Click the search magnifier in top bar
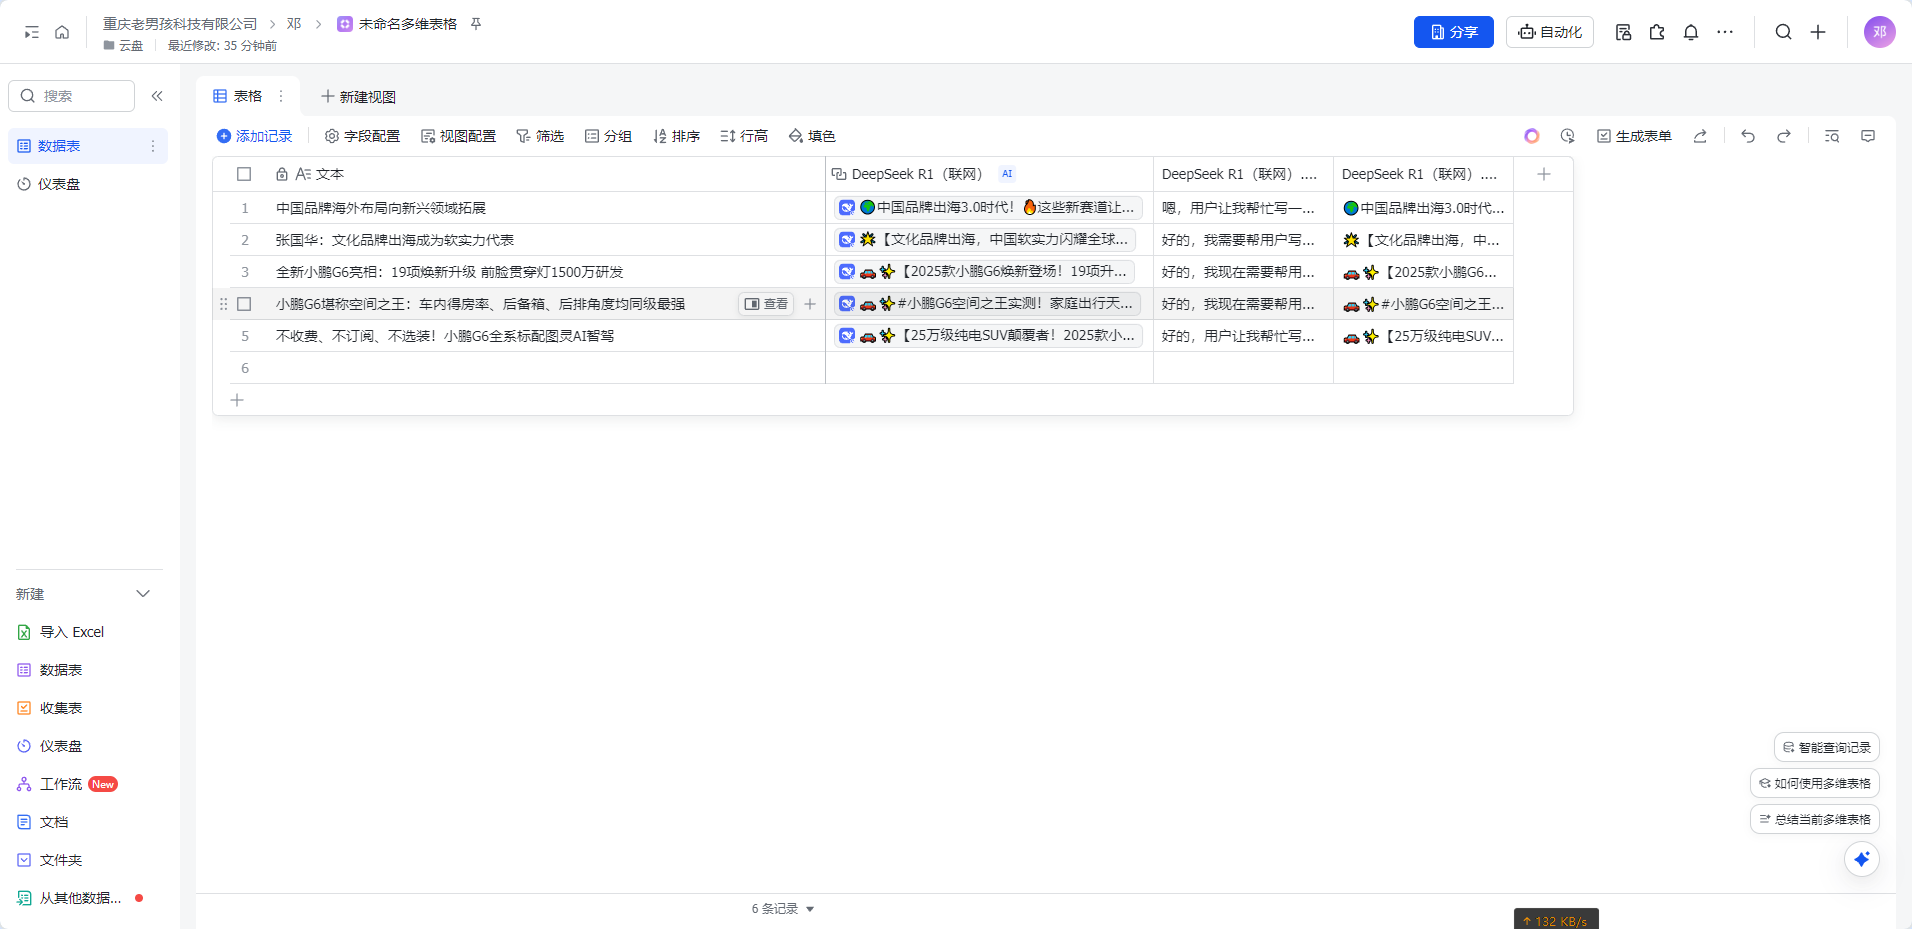 [x=1783, y=32]
